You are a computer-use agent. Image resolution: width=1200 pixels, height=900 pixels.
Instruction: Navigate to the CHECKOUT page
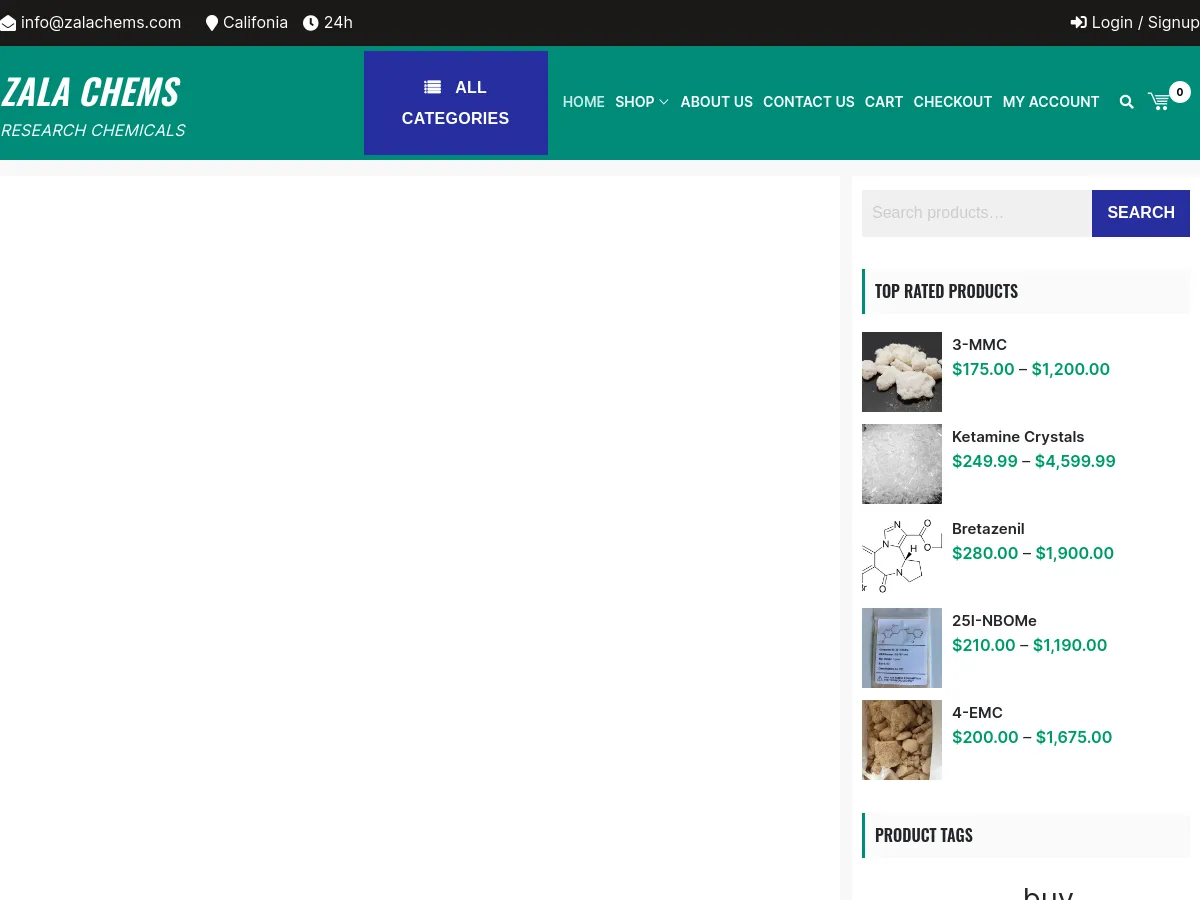coord(952,102)
